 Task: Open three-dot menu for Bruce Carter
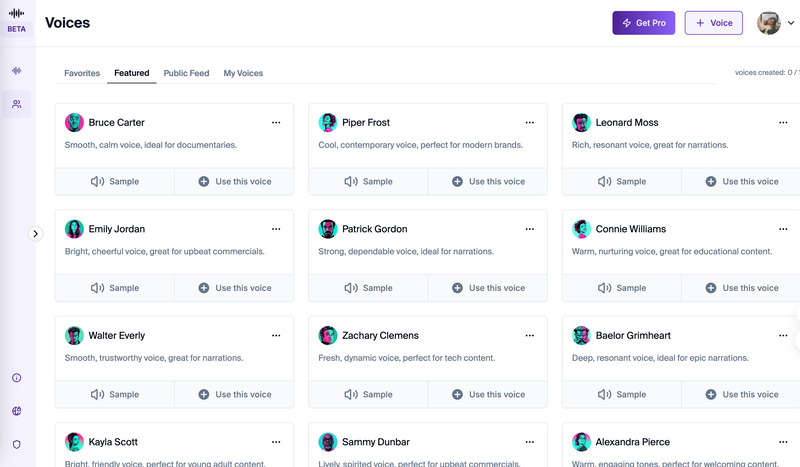(276, 123)
